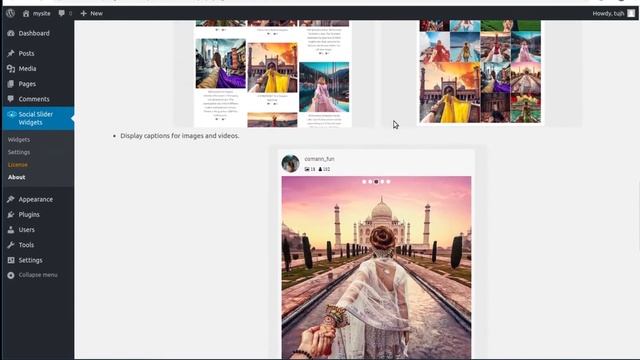Viewport: 640px width, 360px height.
Task: Open the License submenu item
Action: (x=18, y=164)
